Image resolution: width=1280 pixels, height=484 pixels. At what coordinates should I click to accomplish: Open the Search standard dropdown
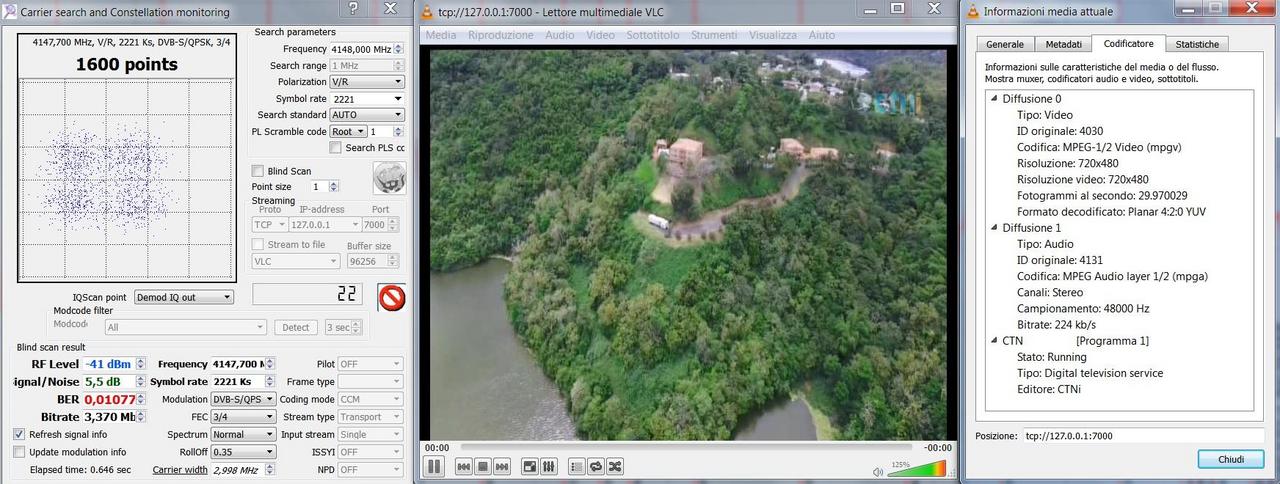[367, 115]
